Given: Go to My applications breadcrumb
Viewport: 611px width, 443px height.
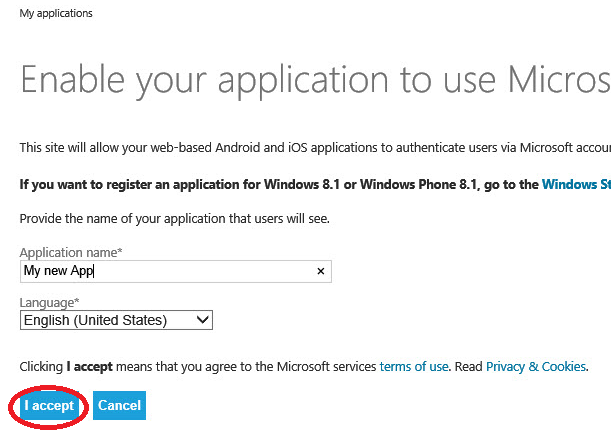Looking at the screenshot, I should pyautogui.click(x=56, y=14).
